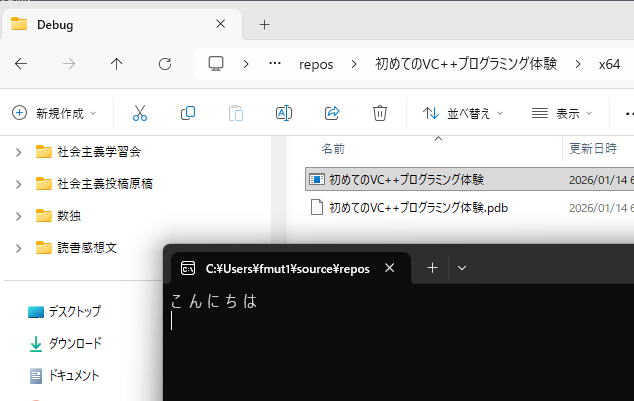Open the 表示 view dropdown

tap(562, 113)
